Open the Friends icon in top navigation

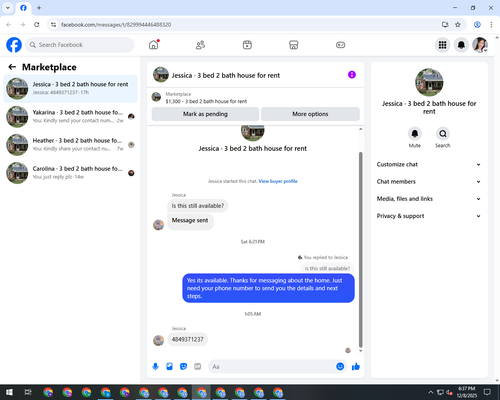(200, 45)
